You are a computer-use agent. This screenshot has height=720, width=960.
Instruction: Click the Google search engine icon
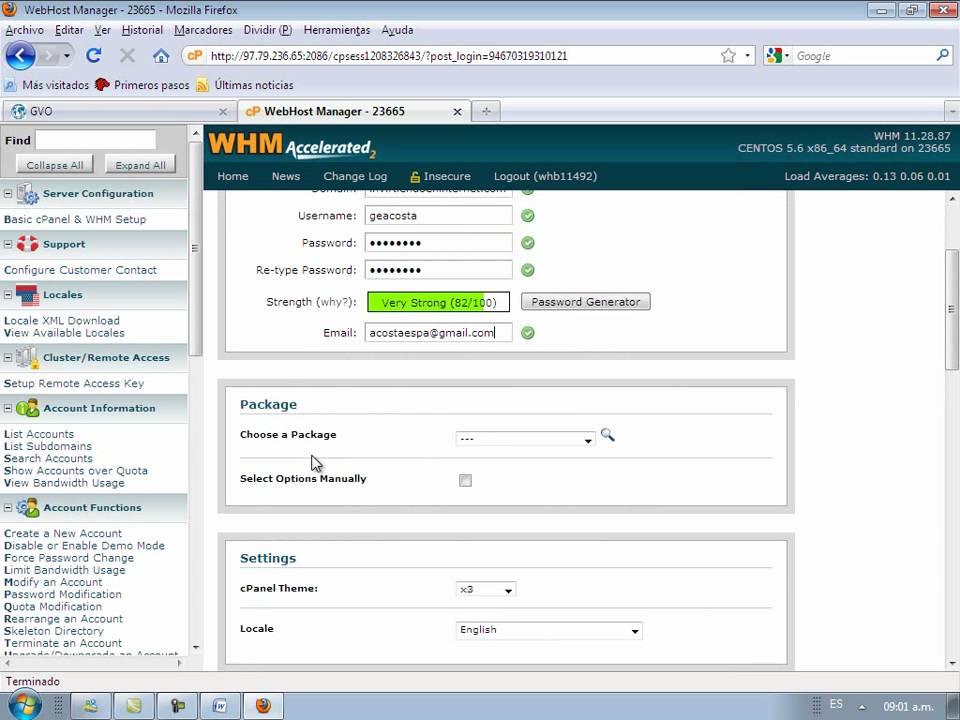pos(774,56)
